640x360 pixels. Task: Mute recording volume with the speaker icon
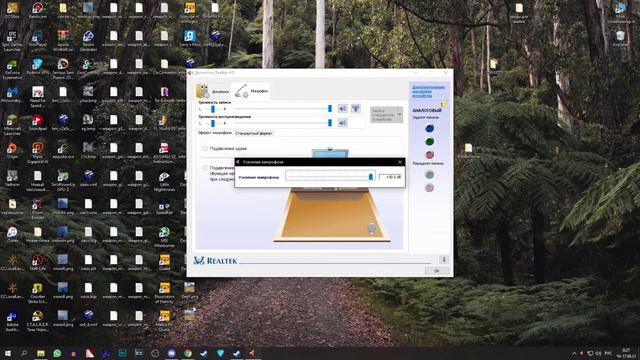click(x=342, y=108)
